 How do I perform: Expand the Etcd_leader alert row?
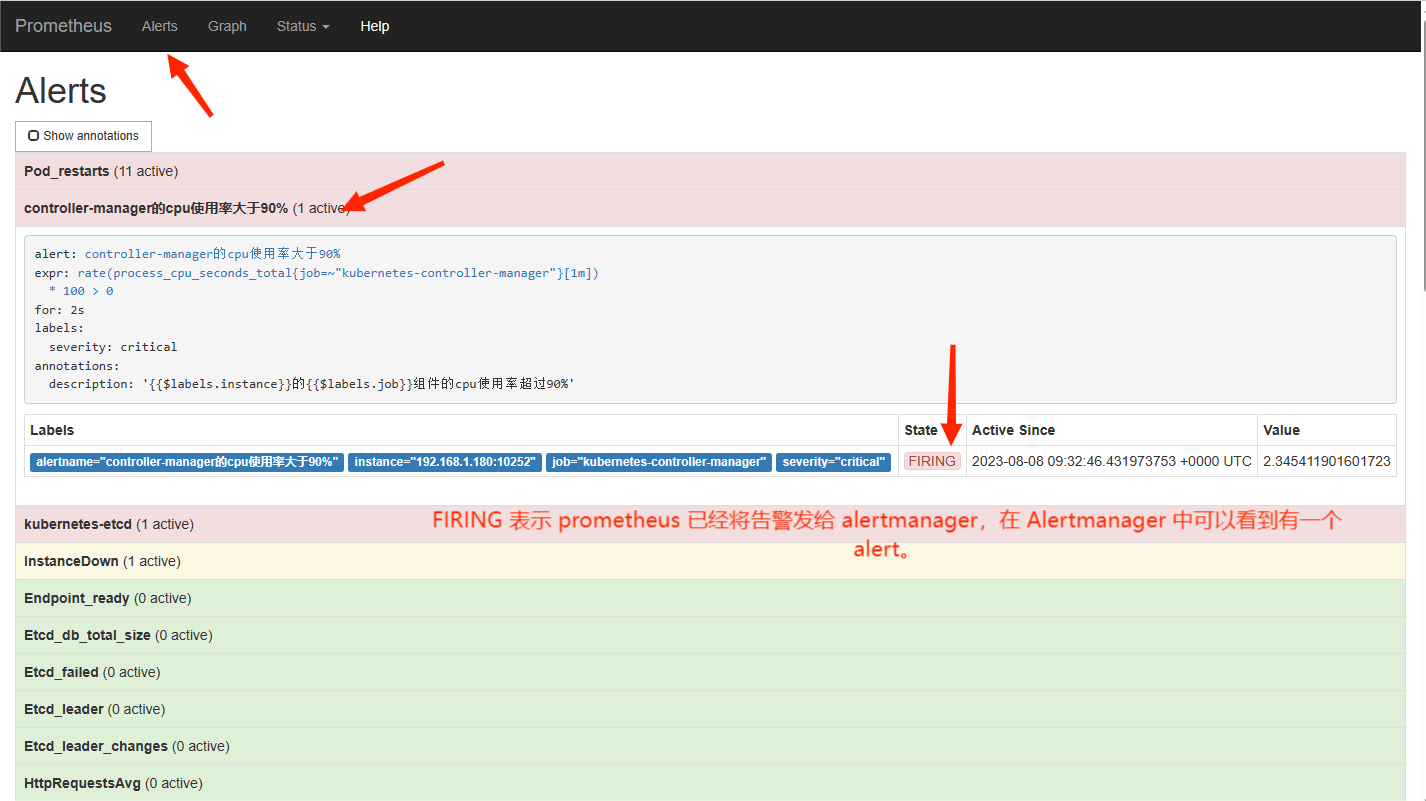click(x=711, y=709)
